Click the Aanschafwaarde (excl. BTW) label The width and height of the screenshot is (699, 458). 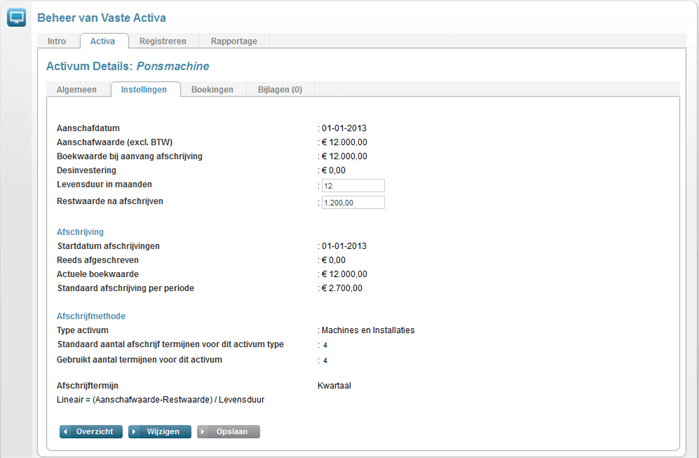tap(115, 142)
